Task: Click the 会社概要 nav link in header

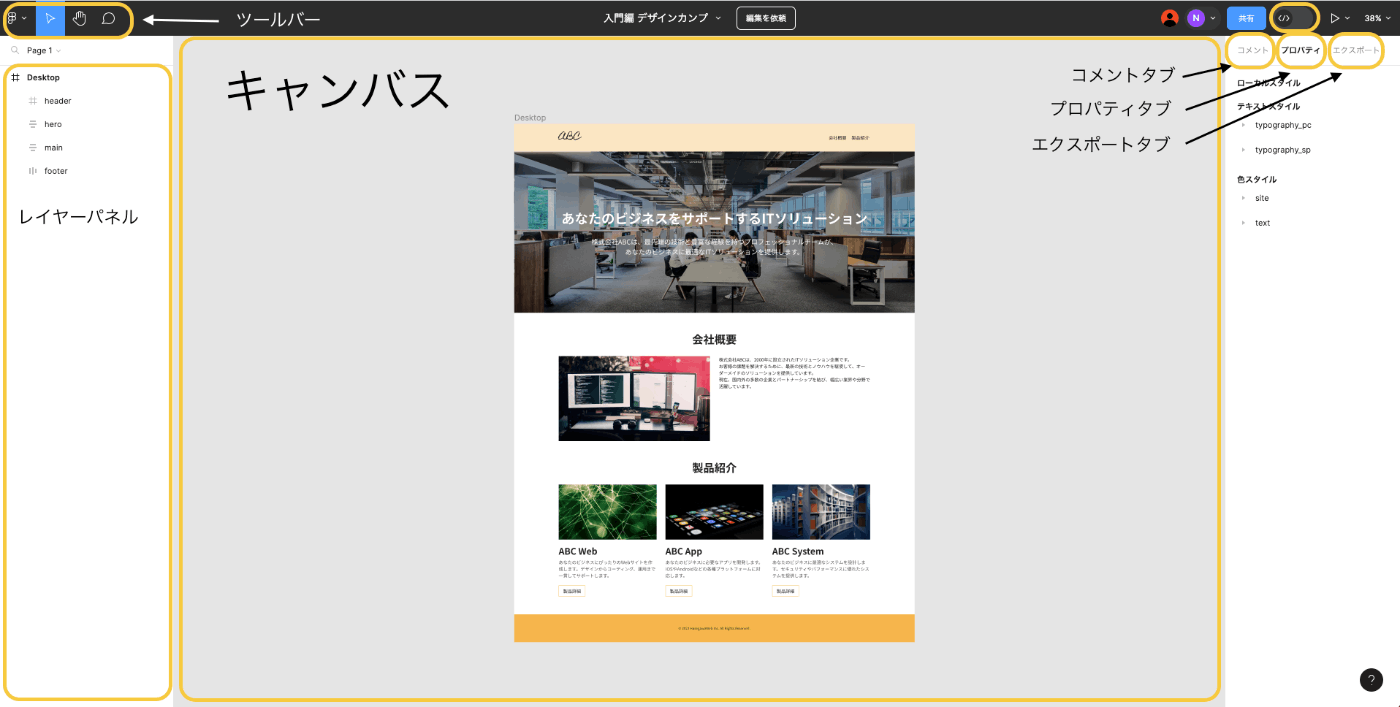Action: 837,137
